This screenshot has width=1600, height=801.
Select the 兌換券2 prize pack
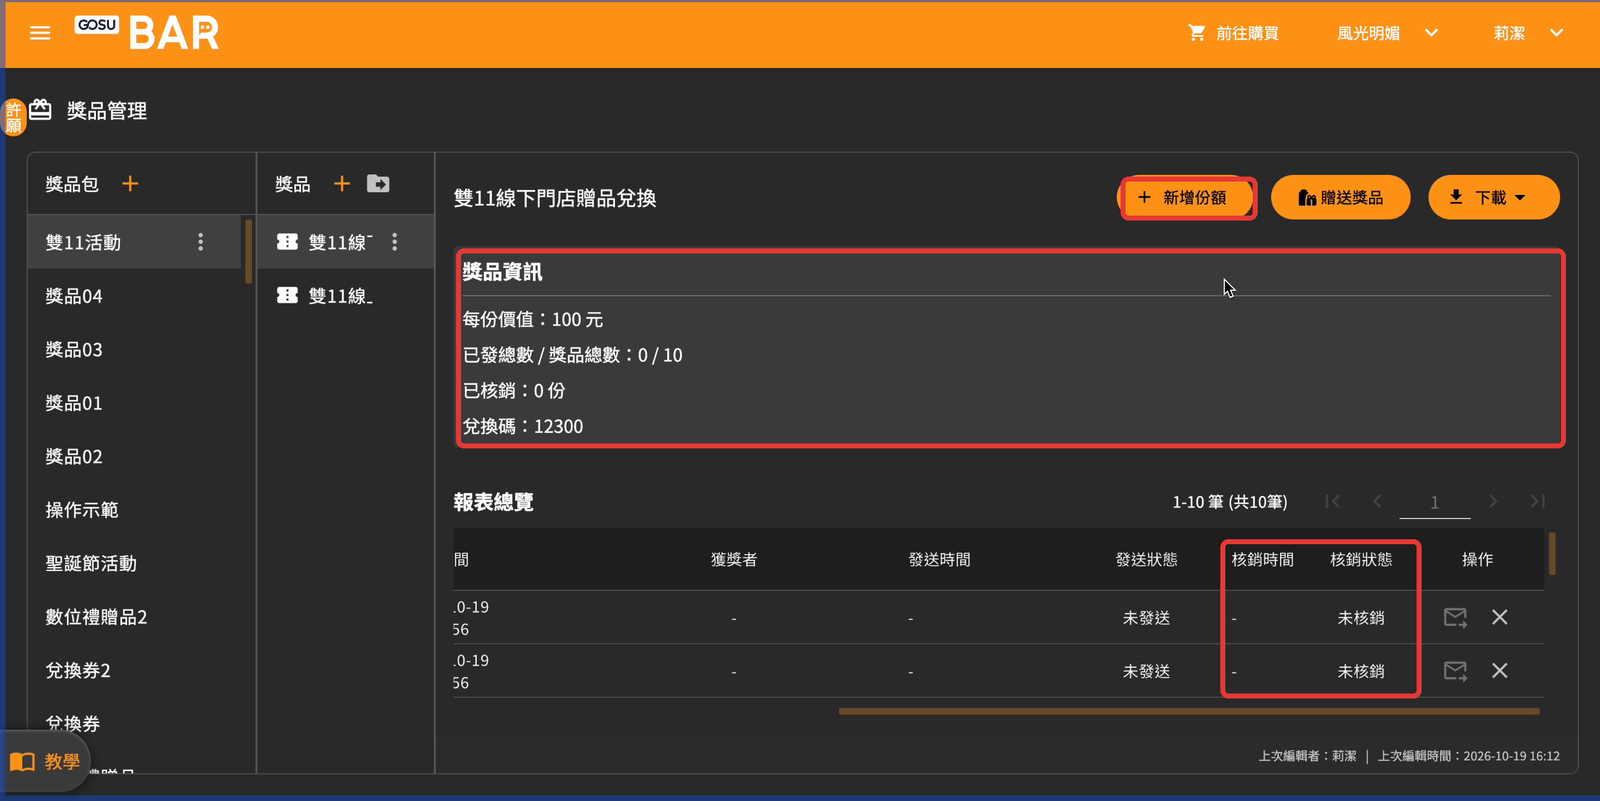tap(135, 670)
